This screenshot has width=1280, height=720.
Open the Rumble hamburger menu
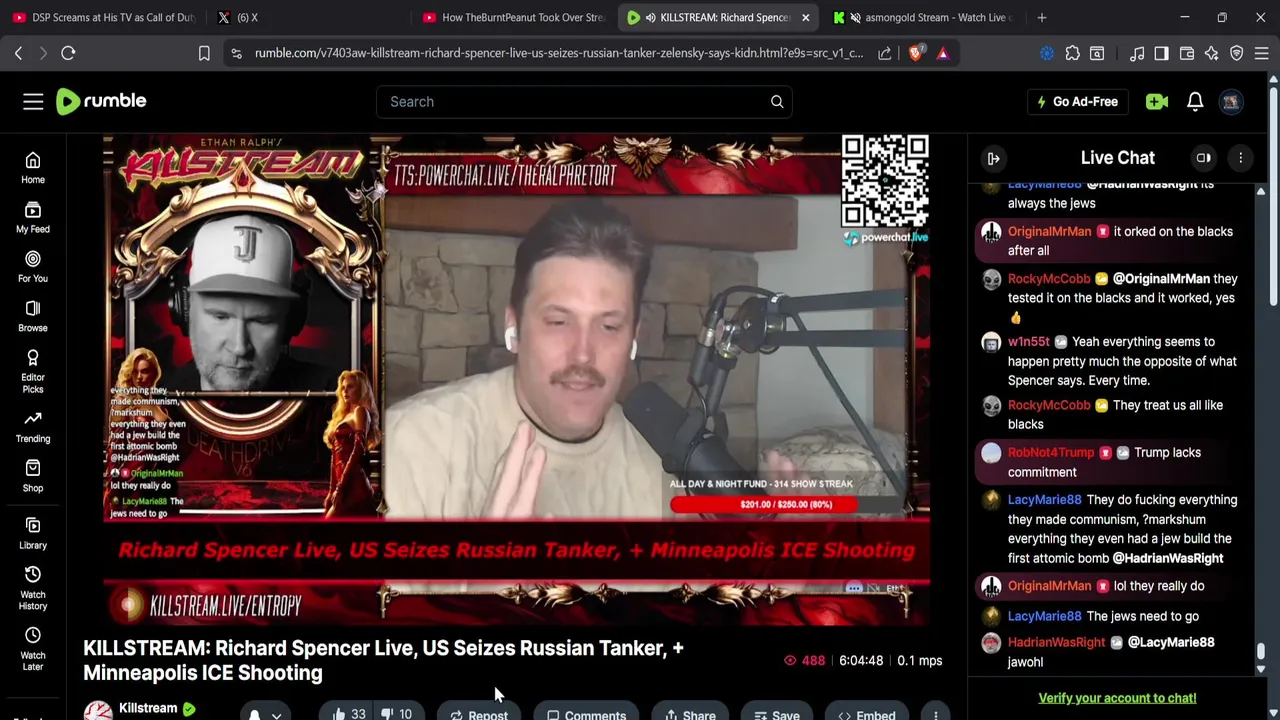point(33,101)
